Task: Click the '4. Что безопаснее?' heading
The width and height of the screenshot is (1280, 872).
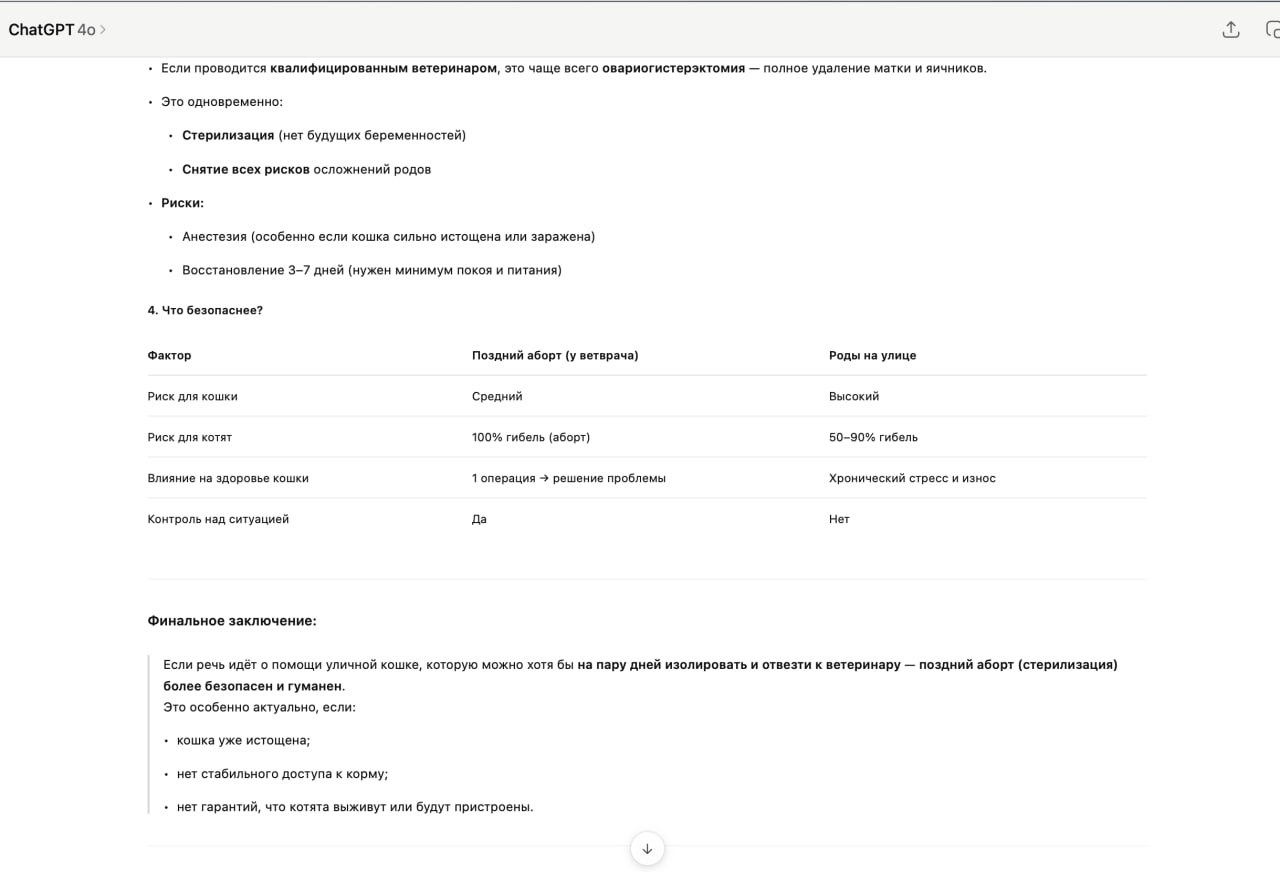Action: tap(205, 310)
